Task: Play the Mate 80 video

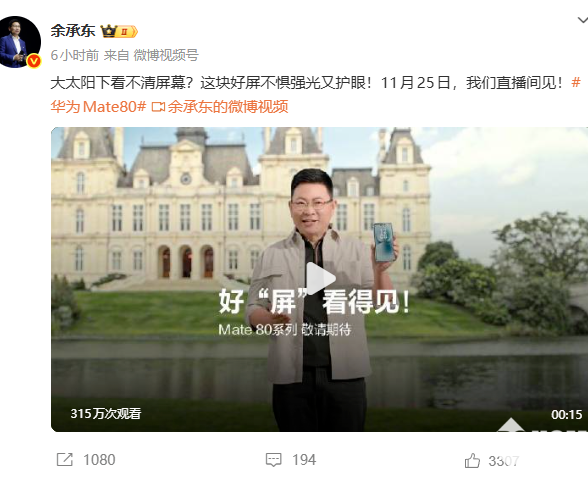Action: (x=321, y=279)
